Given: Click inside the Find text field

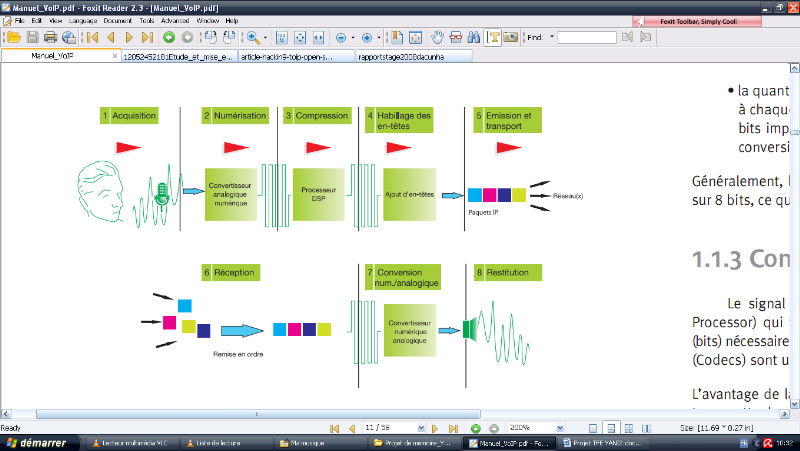Looking at the screenshot, I should [x=586, y=37].
